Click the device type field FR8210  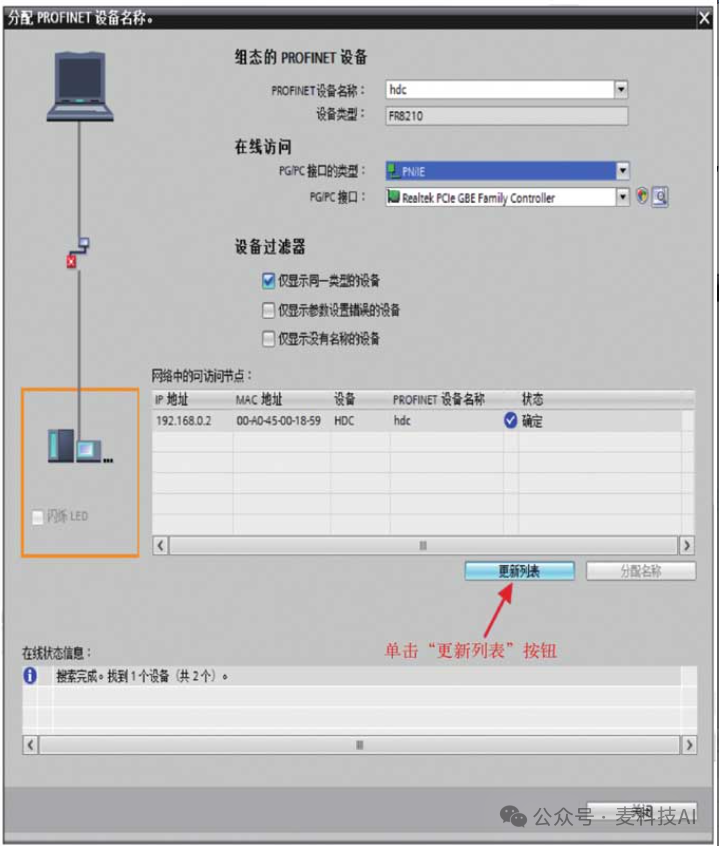coord(506,115)
